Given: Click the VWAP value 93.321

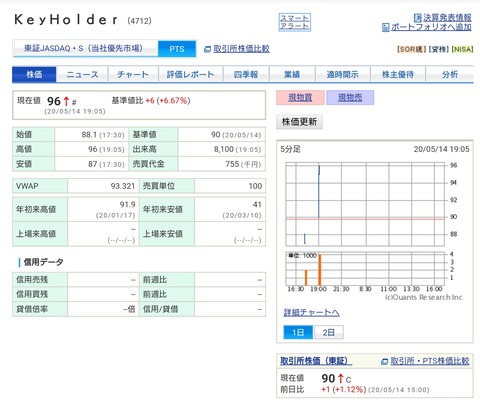Looking at the screenshot, I should [123, 186].
